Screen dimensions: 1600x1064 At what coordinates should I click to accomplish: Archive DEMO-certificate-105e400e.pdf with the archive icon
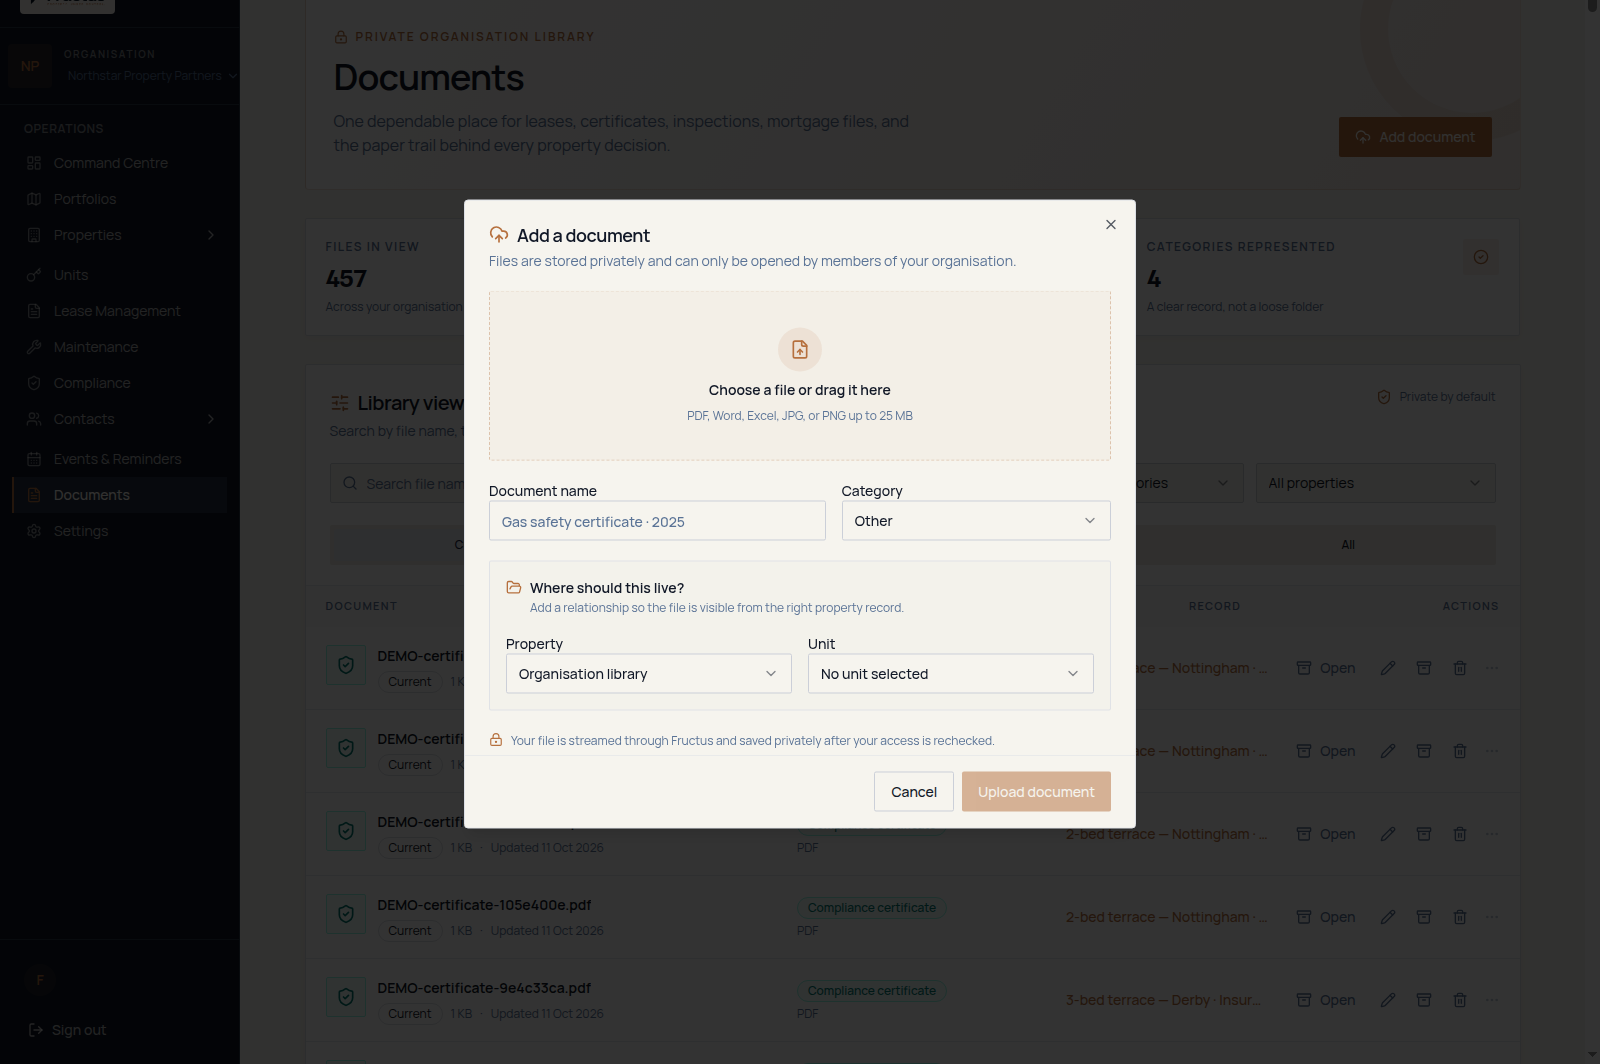click(1424, 917)
